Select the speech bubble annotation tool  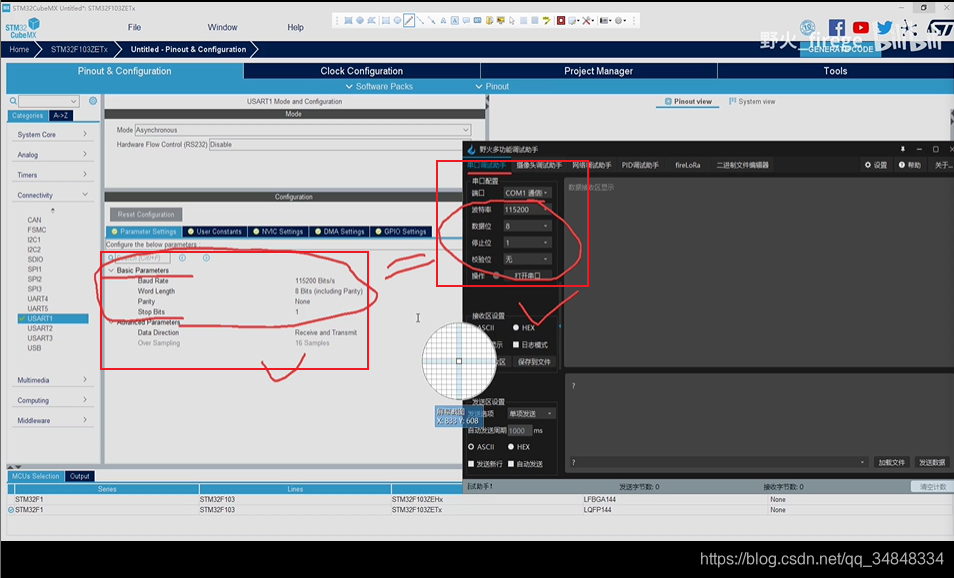tap(466, 21)
